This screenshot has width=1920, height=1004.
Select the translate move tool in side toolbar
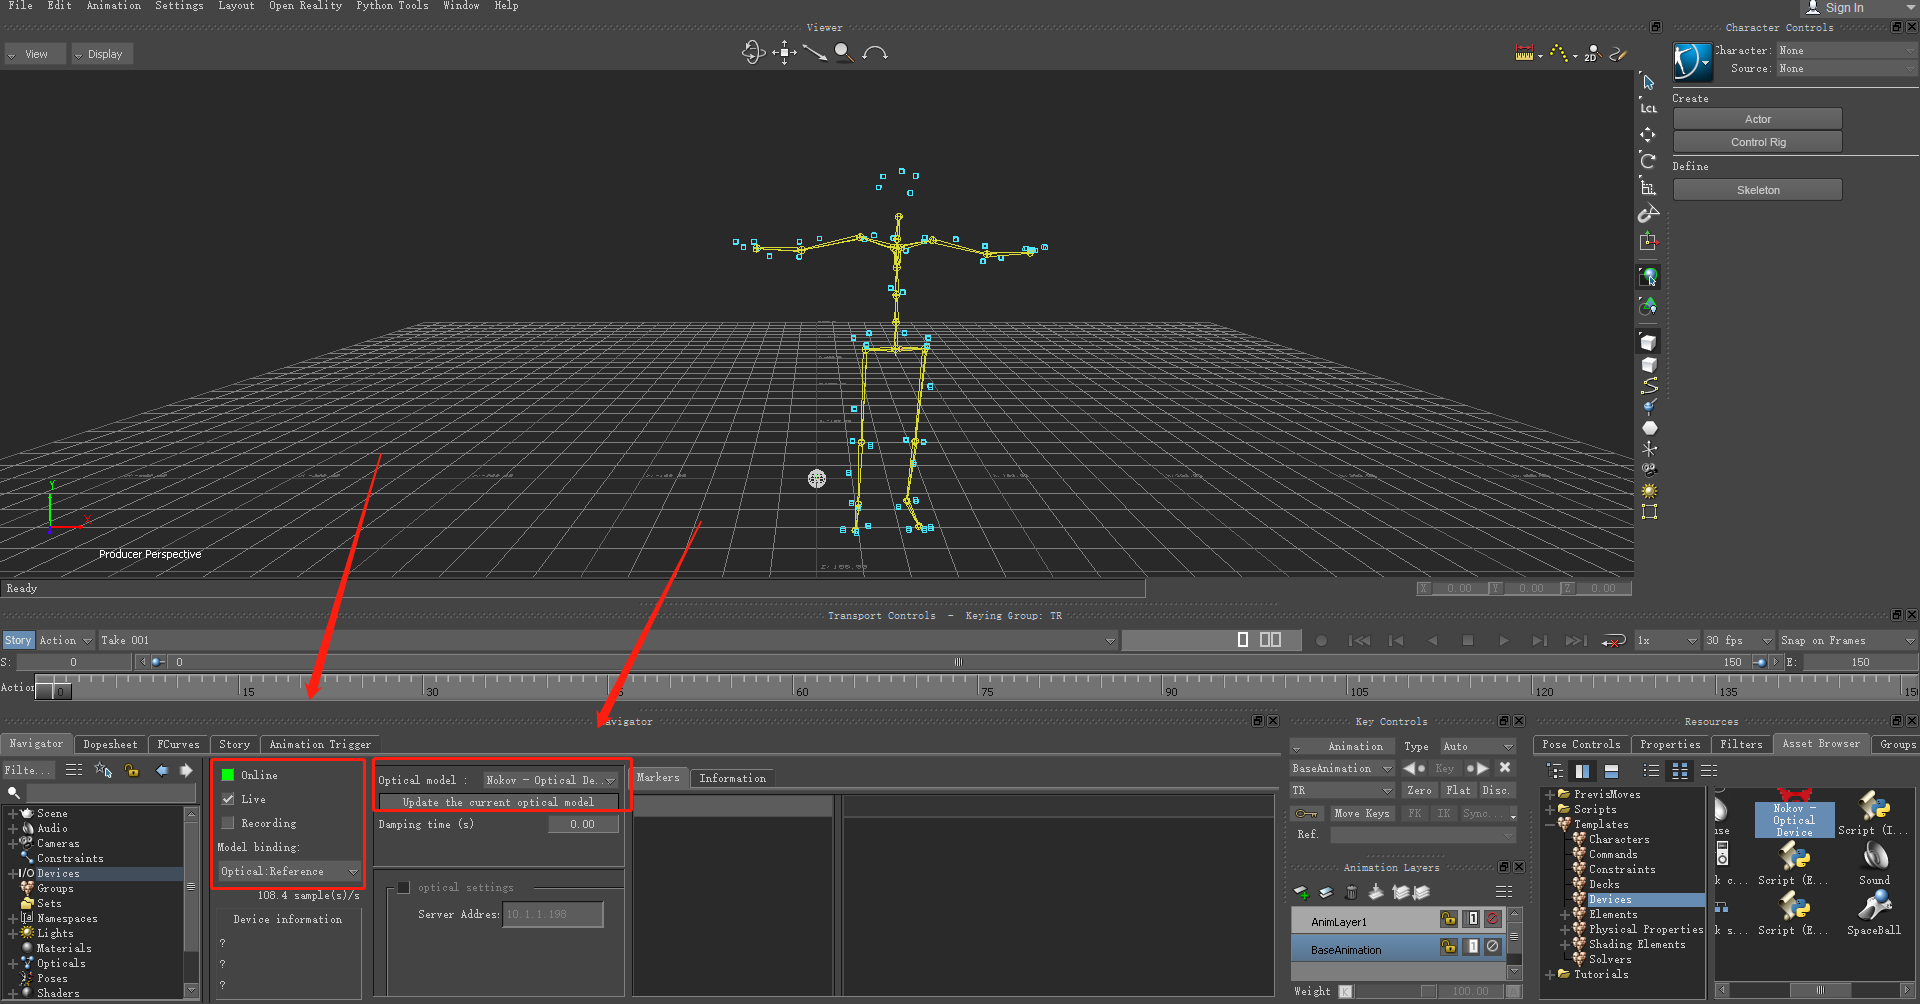(x=1648, y=134)
